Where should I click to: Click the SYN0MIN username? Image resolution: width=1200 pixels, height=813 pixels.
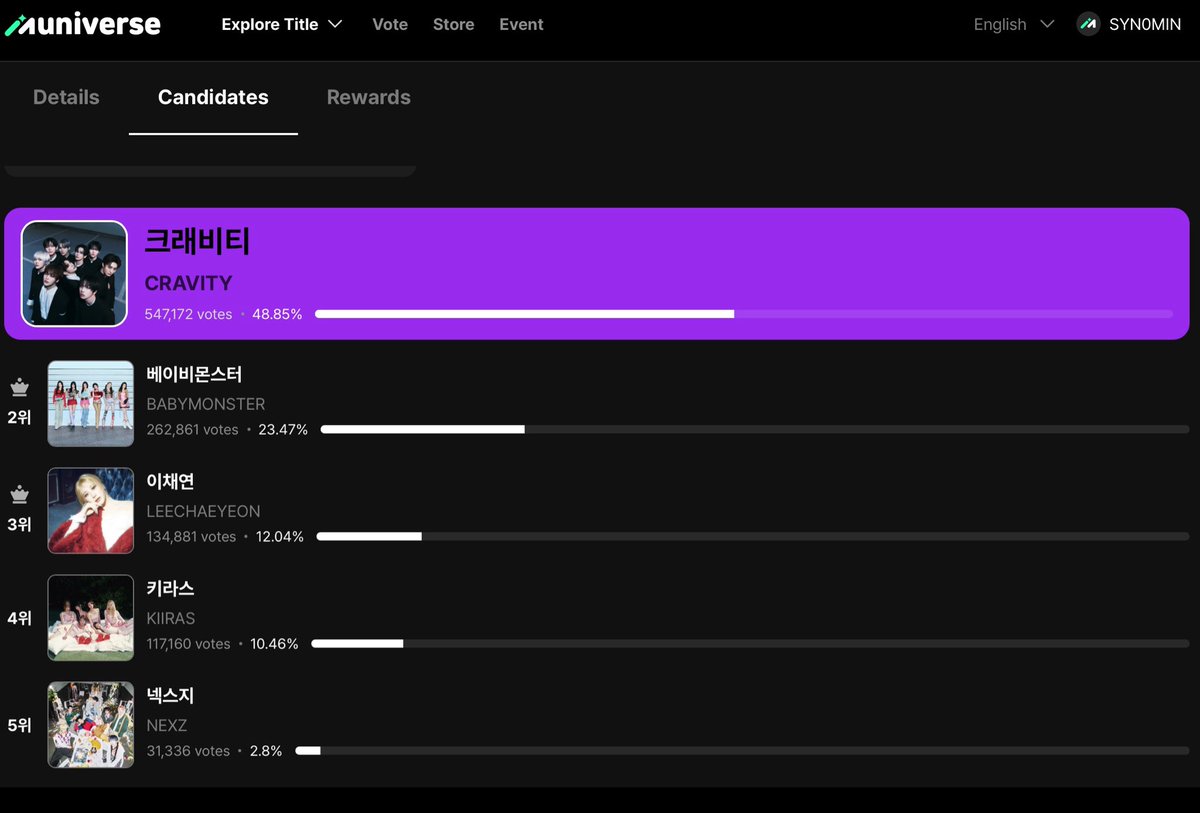tap(1145, 24)
